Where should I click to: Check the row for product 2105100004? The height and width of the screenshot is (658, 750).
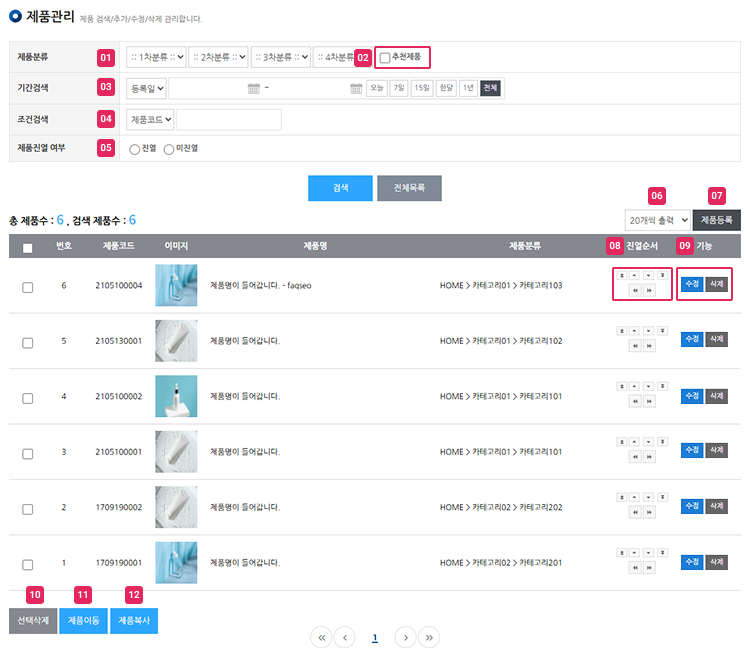28,287
